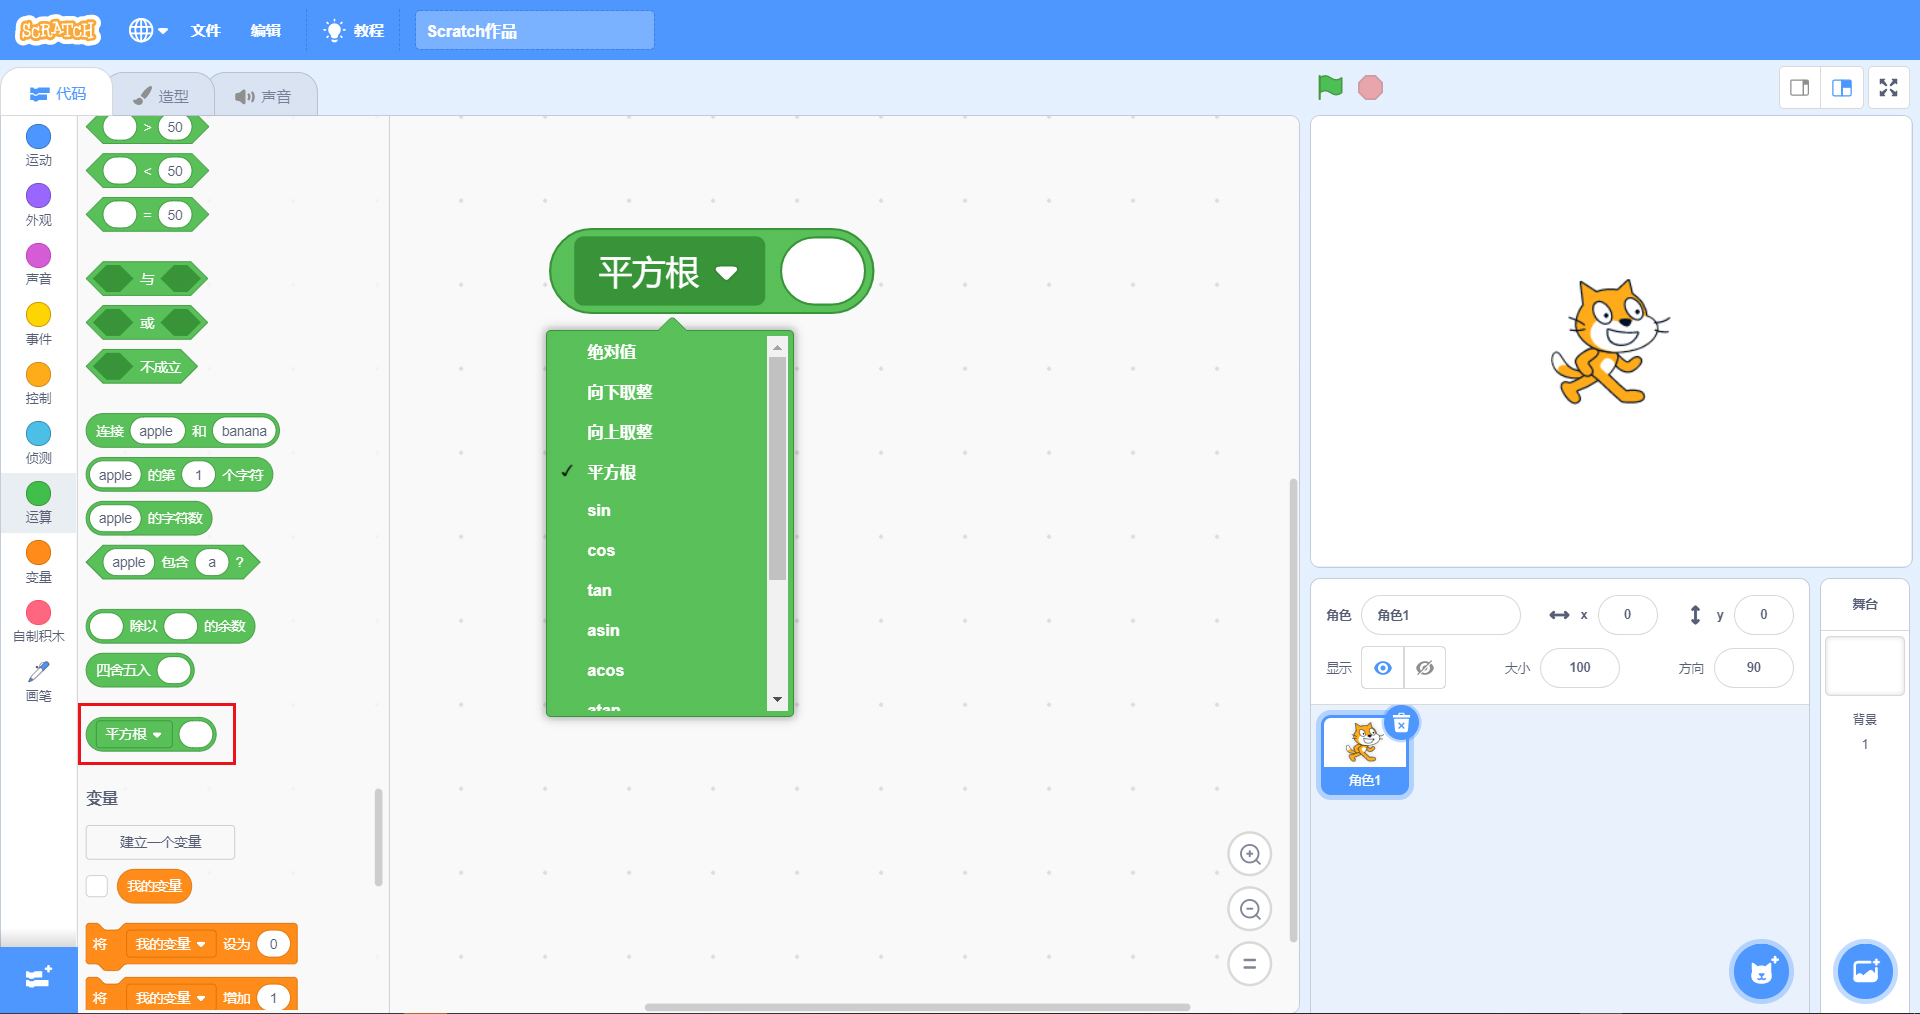Choose 向下取整 from the function list
The height and width of the screenshot is (1014, 1920).
point(620,392)
